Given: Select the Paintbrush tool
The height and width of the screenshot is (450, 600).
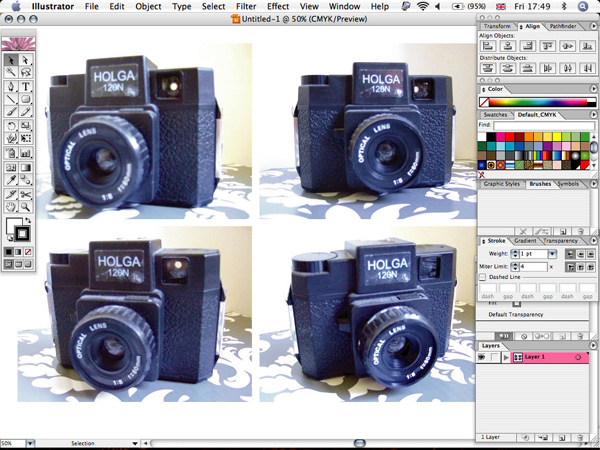Looking at the screenshot, I should tap(11, 112).
